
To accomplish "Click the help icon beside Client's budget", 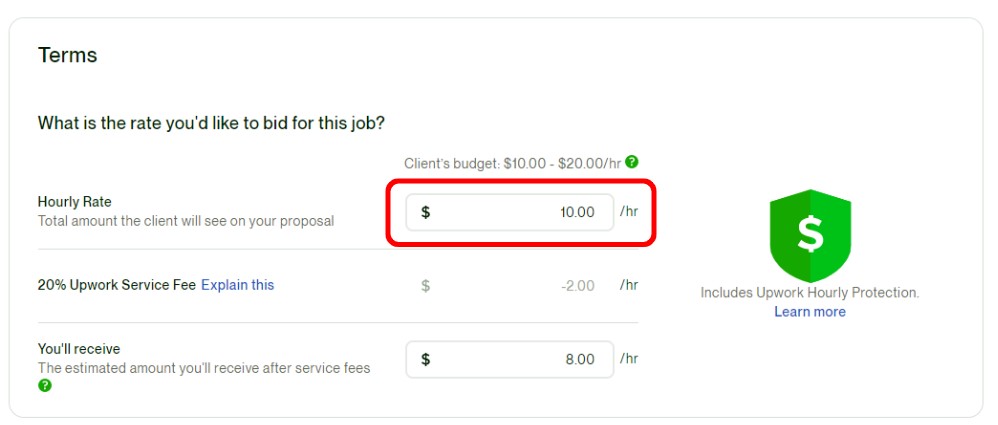I will coord(631,162).
